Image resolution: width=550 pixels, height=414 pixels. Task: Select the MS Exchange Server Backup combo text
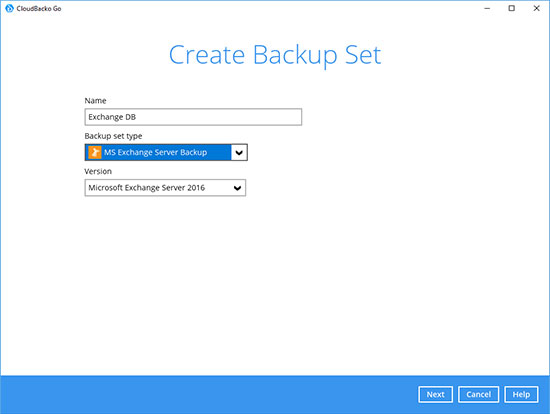point(155,152)
